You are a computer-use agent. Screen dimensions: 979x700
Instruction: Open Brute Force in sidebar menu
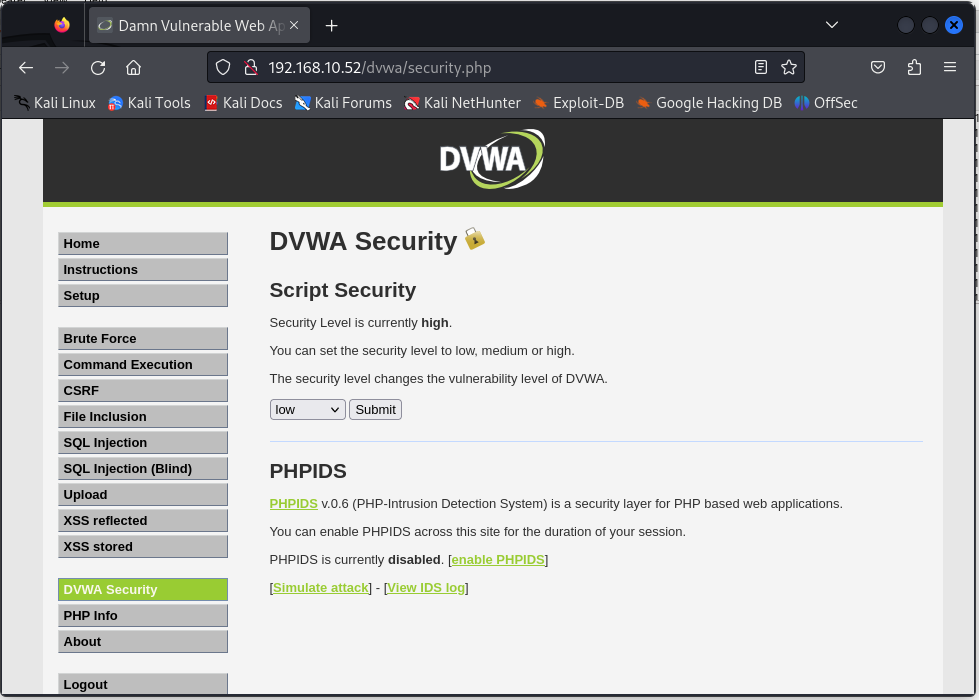[143, 338]
